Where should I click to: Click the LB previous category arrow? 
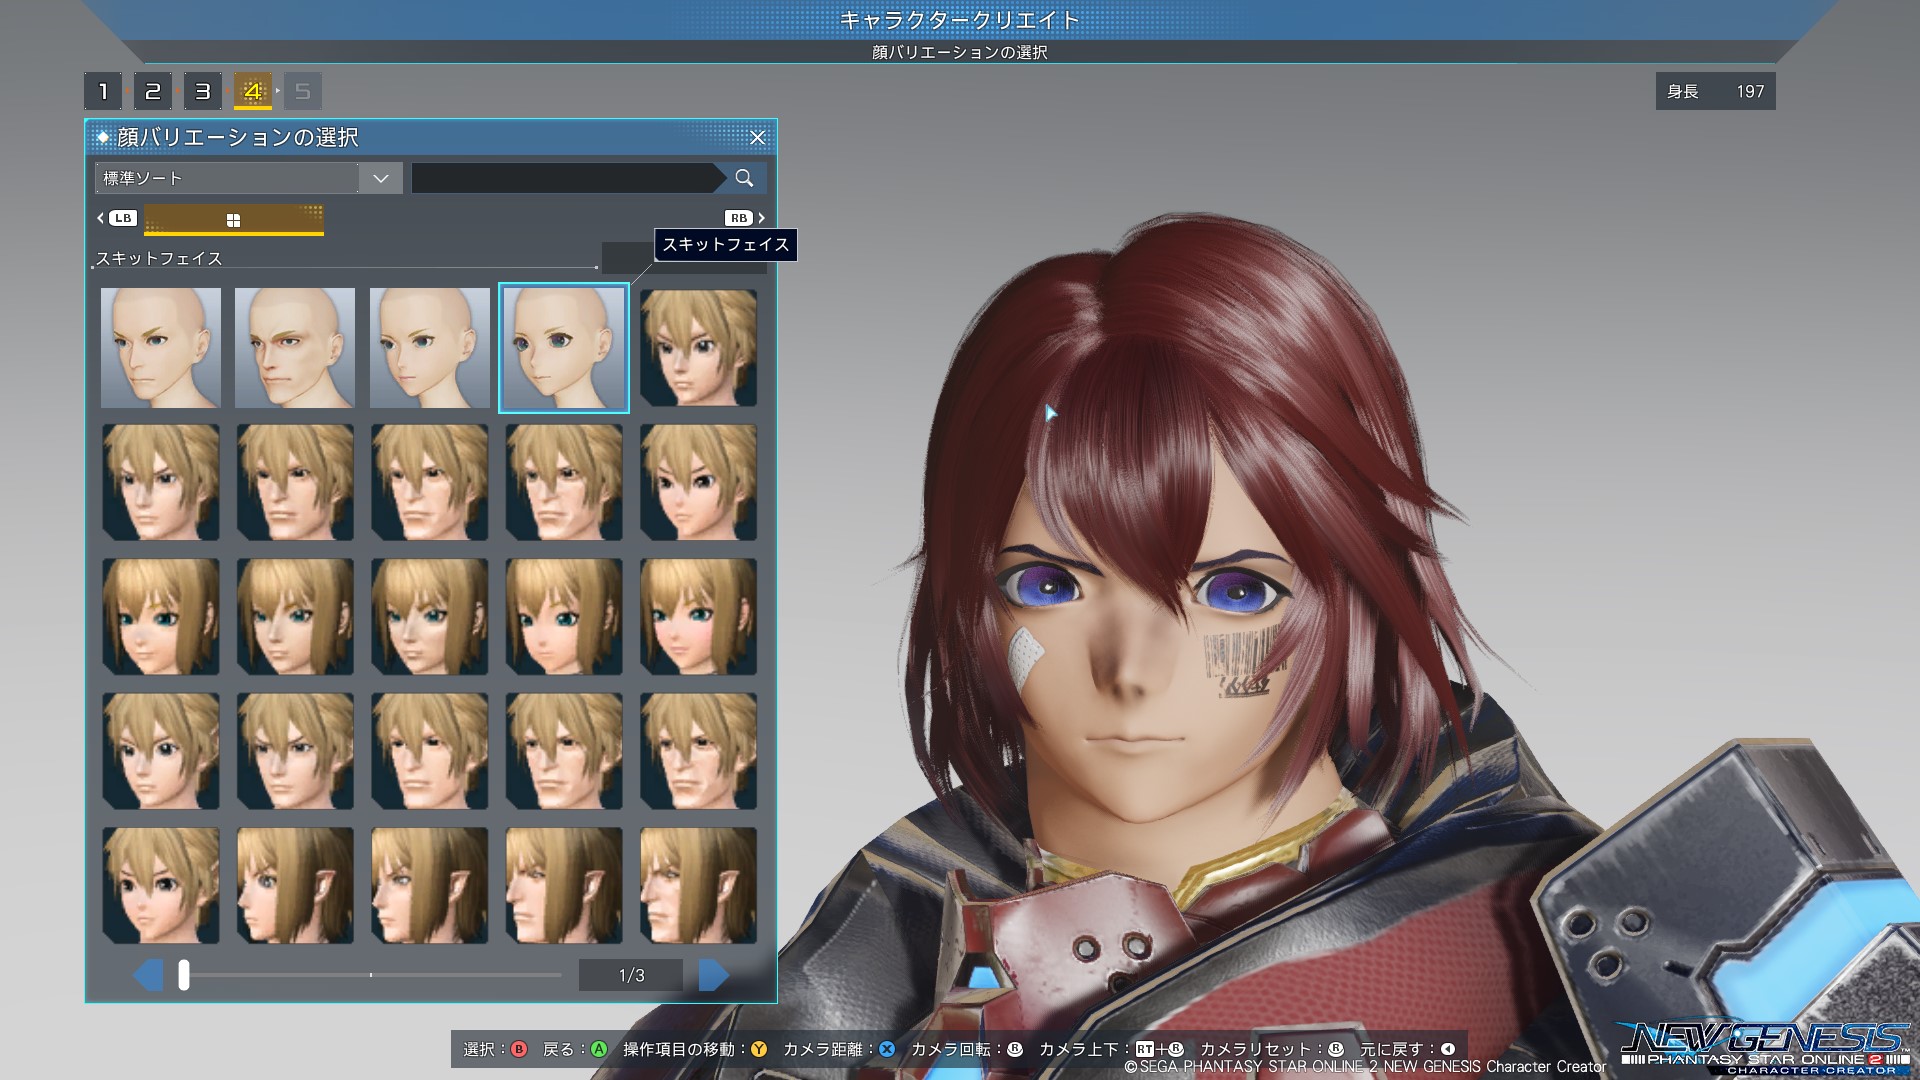pos(117,218)
